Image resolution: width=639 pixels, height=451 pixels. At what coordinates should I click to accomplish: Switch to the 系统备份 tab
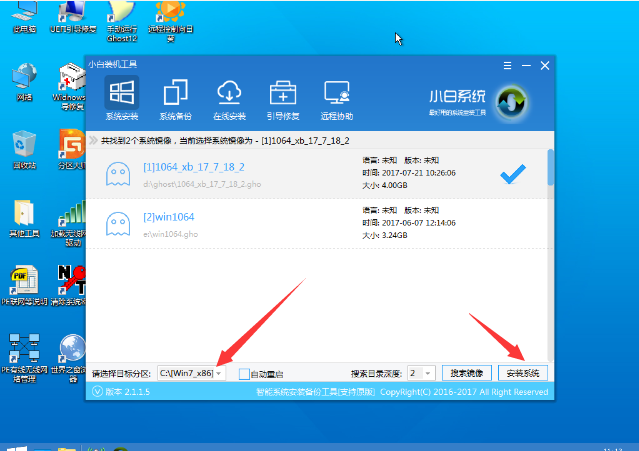(x=175, y=99)
